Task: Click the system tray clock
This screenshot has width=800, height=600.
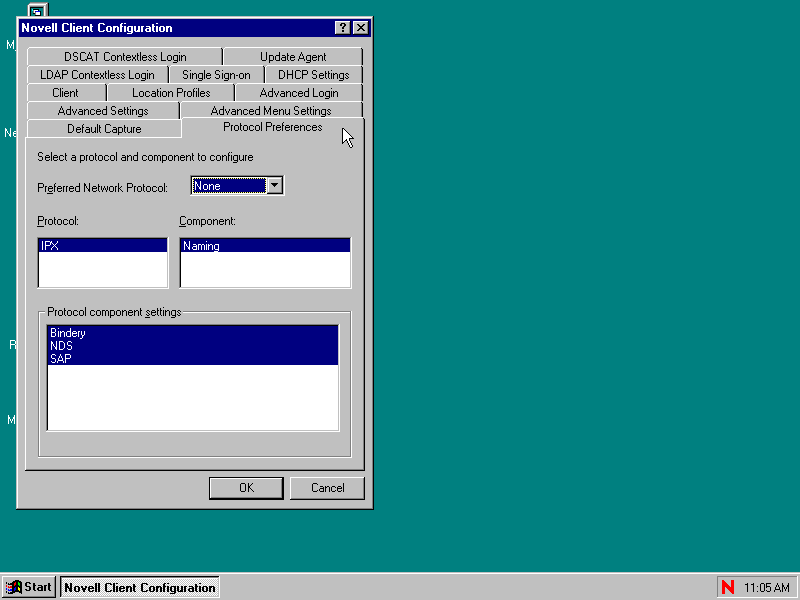Action: tap(767, 587)
